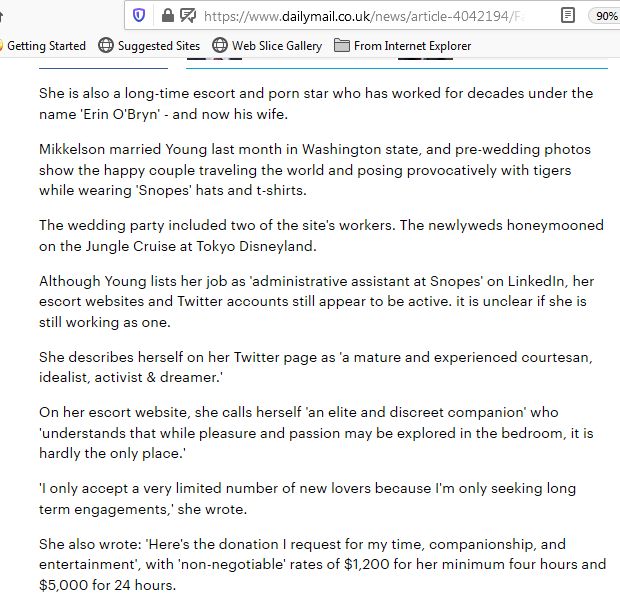Click sentence "The wedding party included two"
Viewport: 620px width, 597px height.
pyautogui.click(x=217, y=225)
